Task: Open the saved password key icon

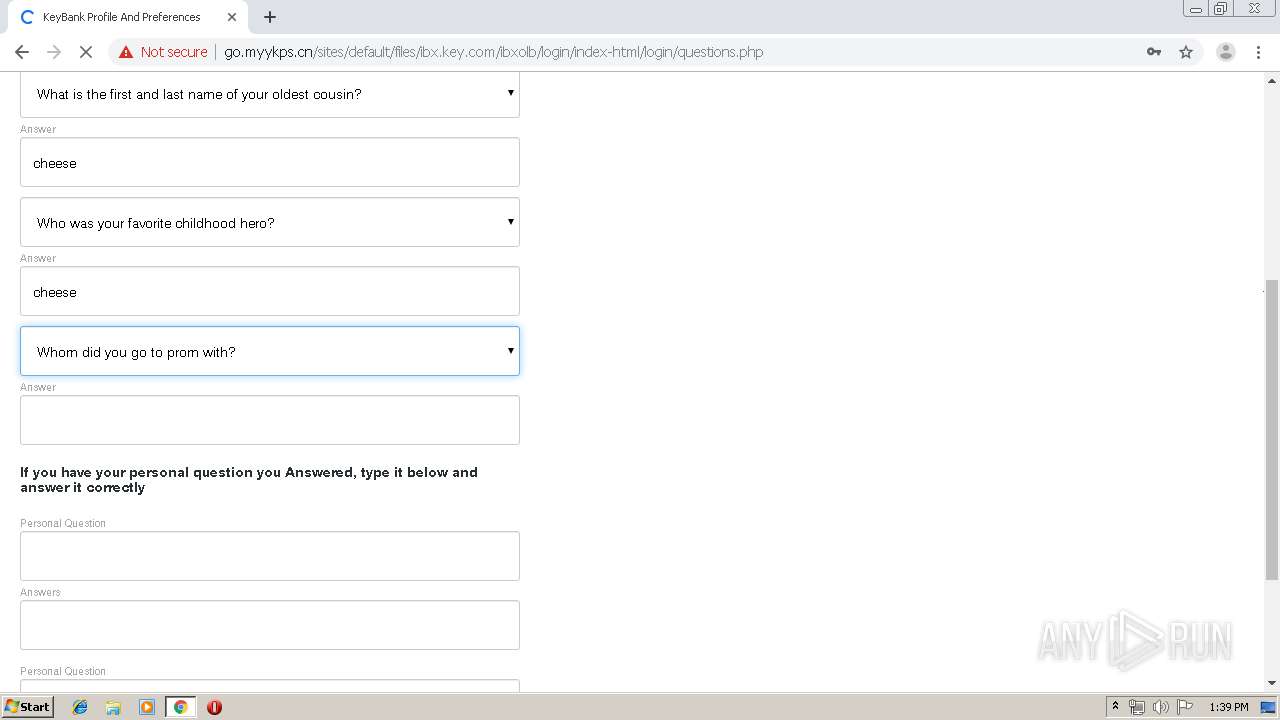Action: point(1154,52)
